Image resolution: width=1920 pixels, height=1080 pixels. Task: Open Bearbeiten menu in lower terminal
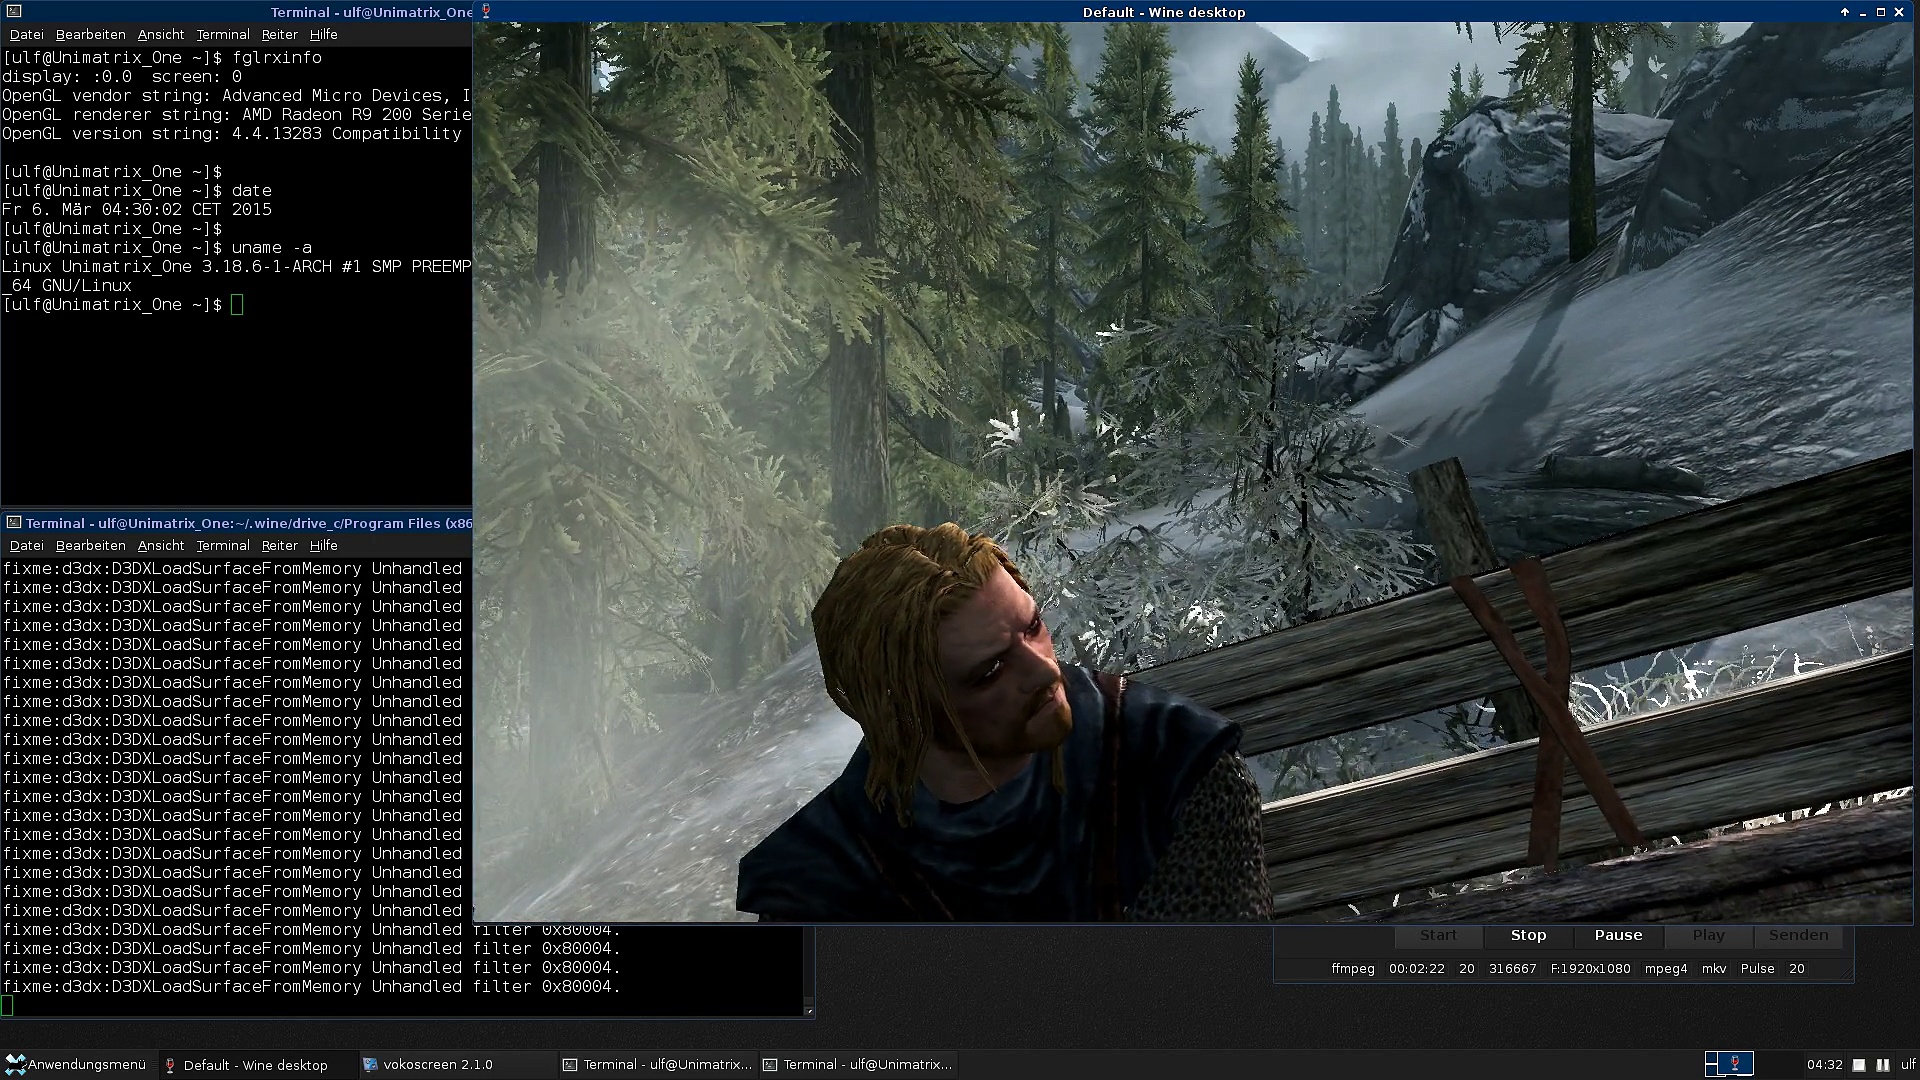click(x=90, y=545)
